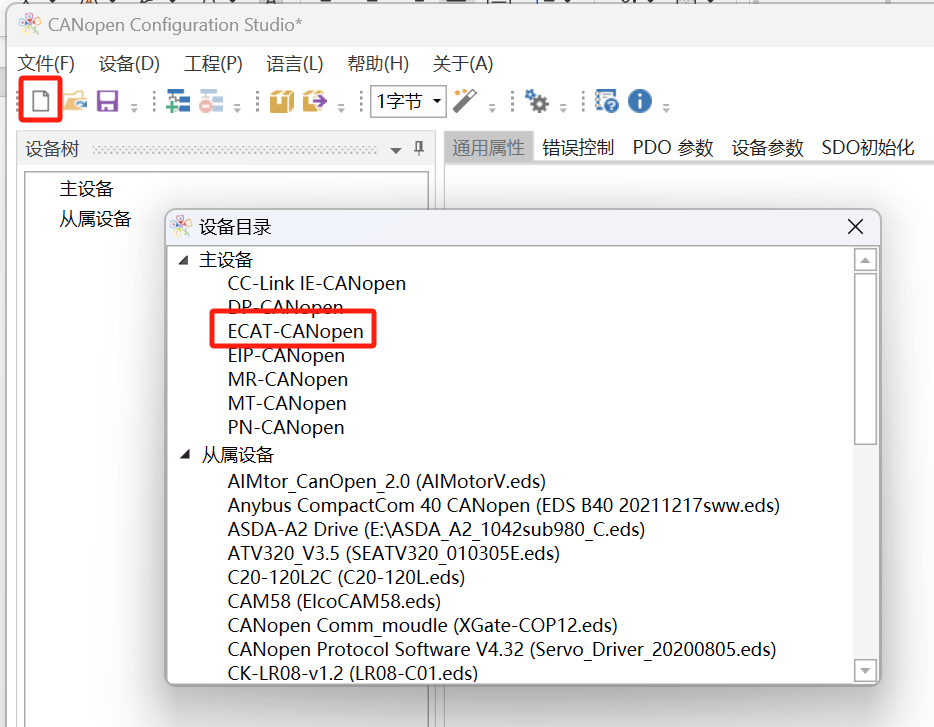934x727 pixels.
Task: Open toolbar overflow arrow after save icon
Action: 134,108
